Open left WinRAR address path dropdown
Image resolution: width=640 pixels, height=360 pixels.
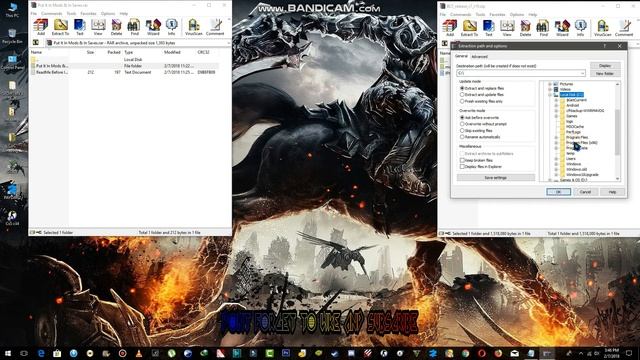(x=228, y=43)
